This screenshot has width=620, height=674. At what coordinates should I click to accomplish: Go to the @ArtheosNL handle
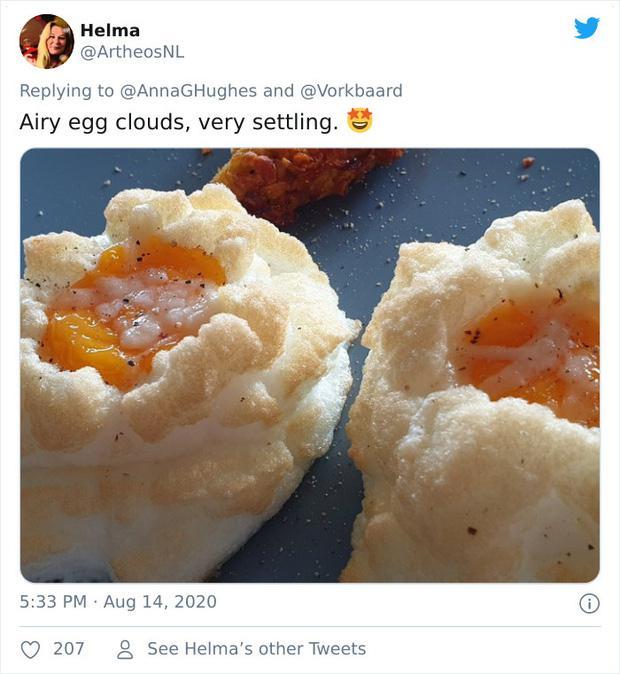click(132, 52)
